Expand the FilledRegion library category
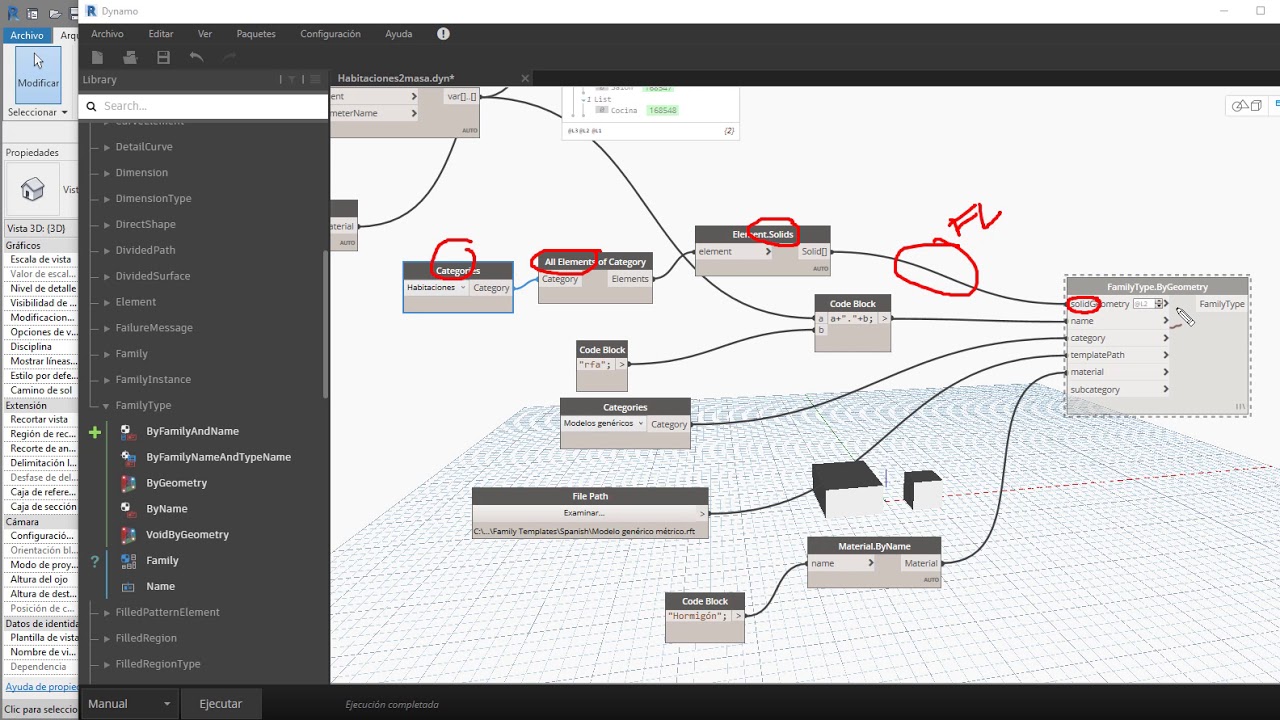Viewport: 1280px width, 720px height. (x=107, y=638)
